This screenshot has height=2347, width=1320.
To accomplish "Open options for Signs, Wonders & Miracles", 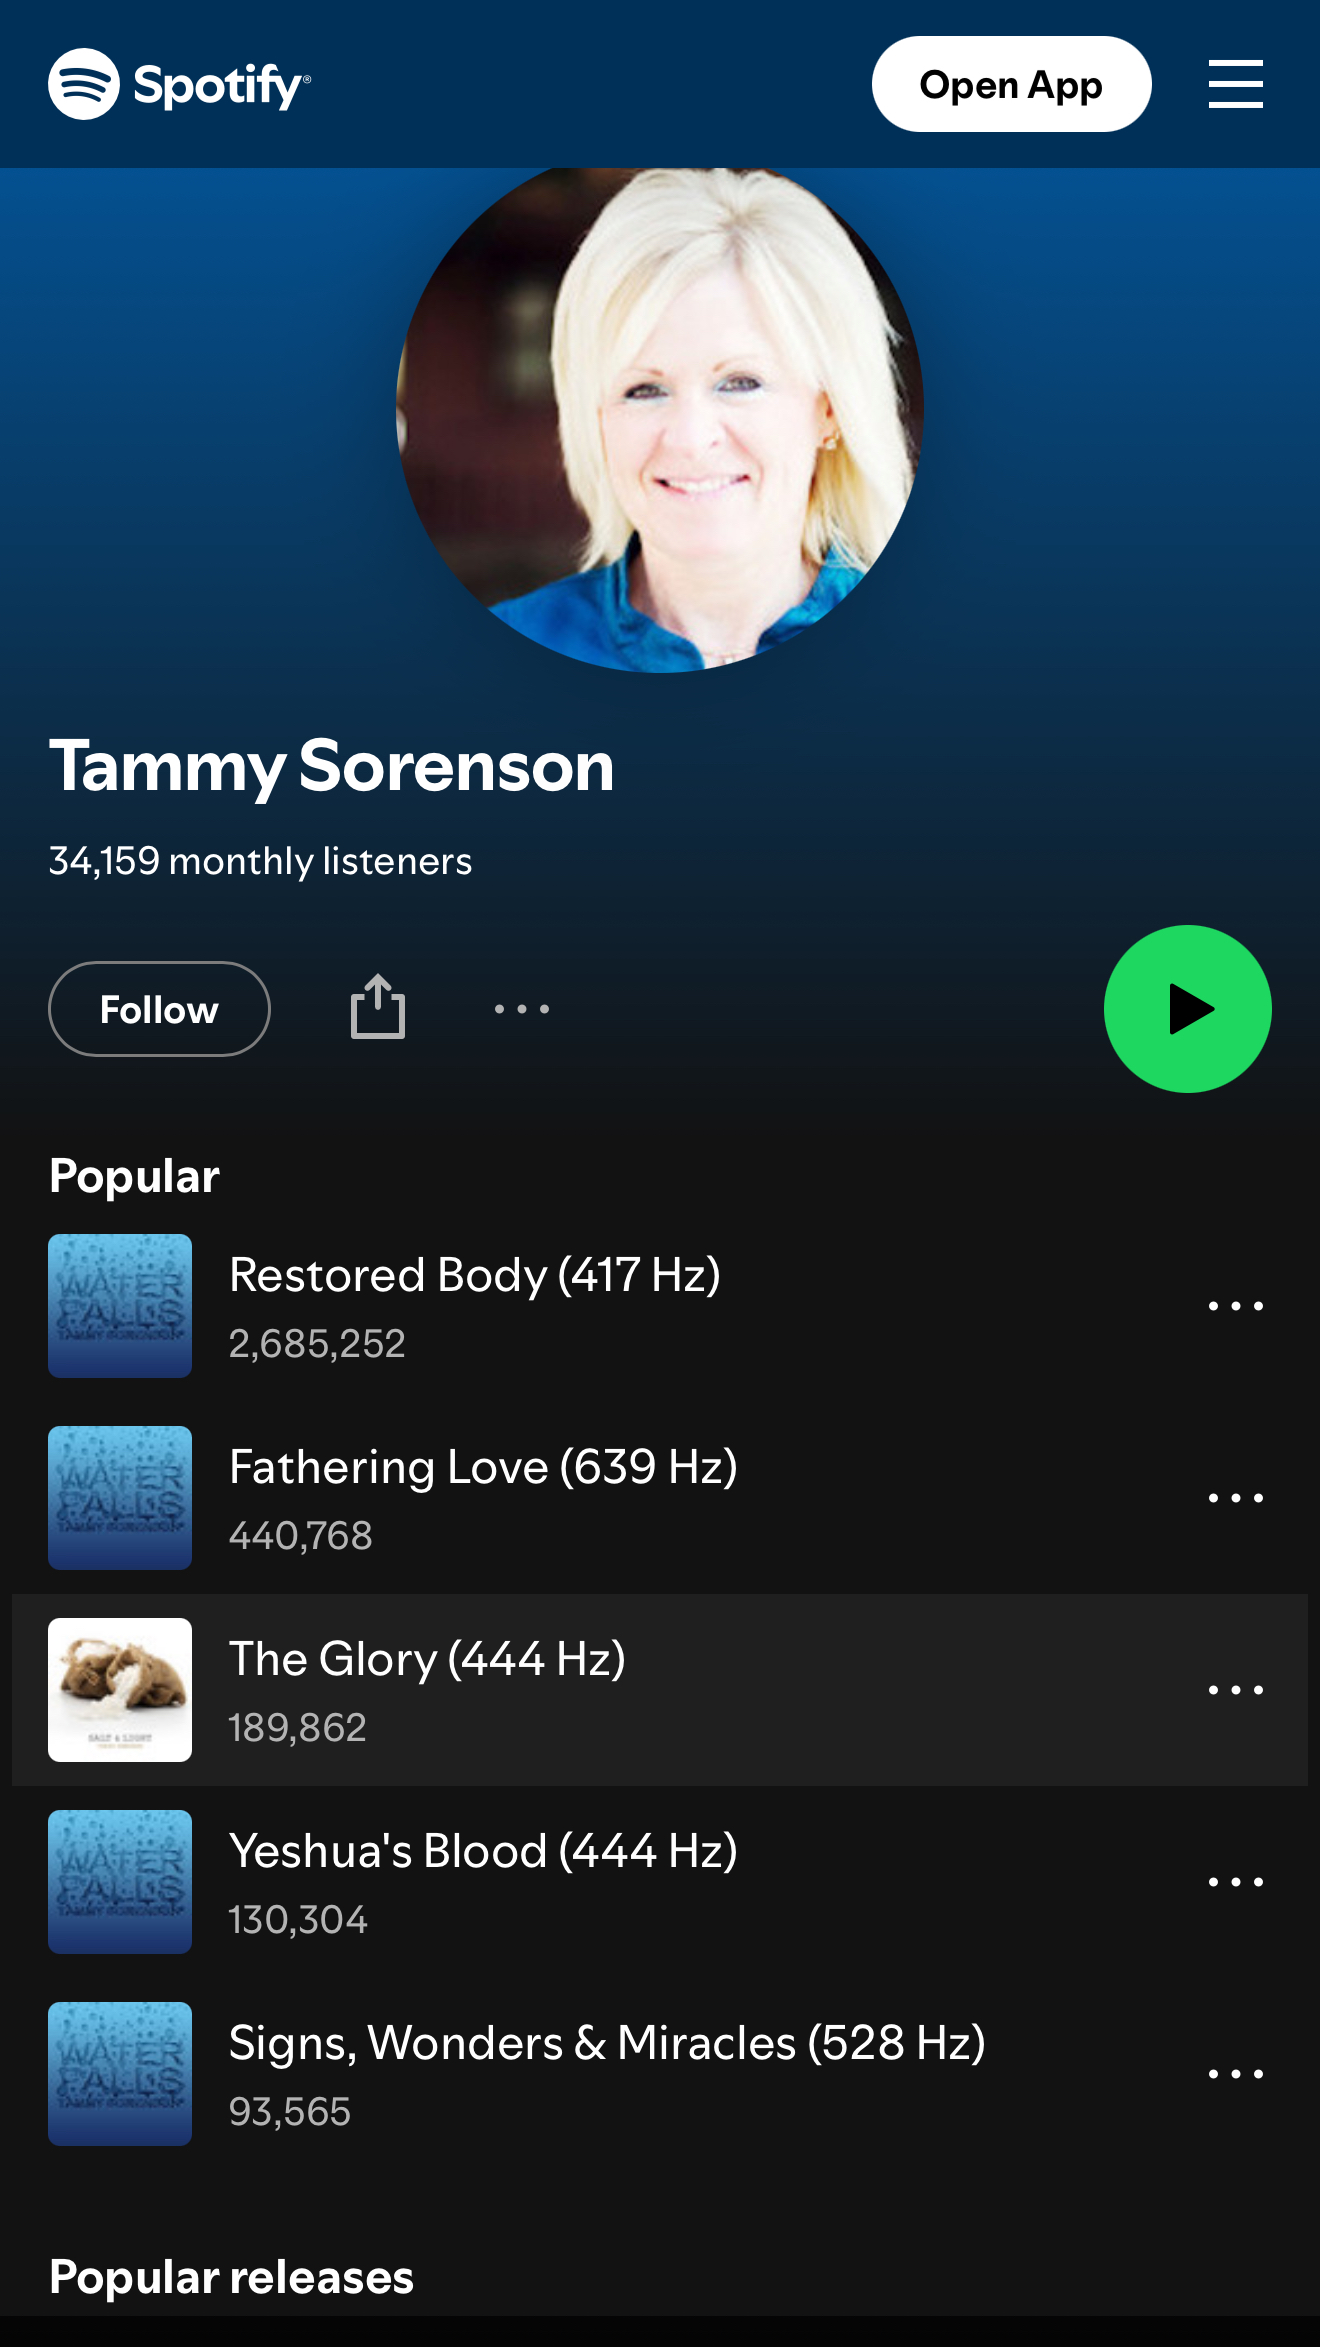I will [1236, 2074].
